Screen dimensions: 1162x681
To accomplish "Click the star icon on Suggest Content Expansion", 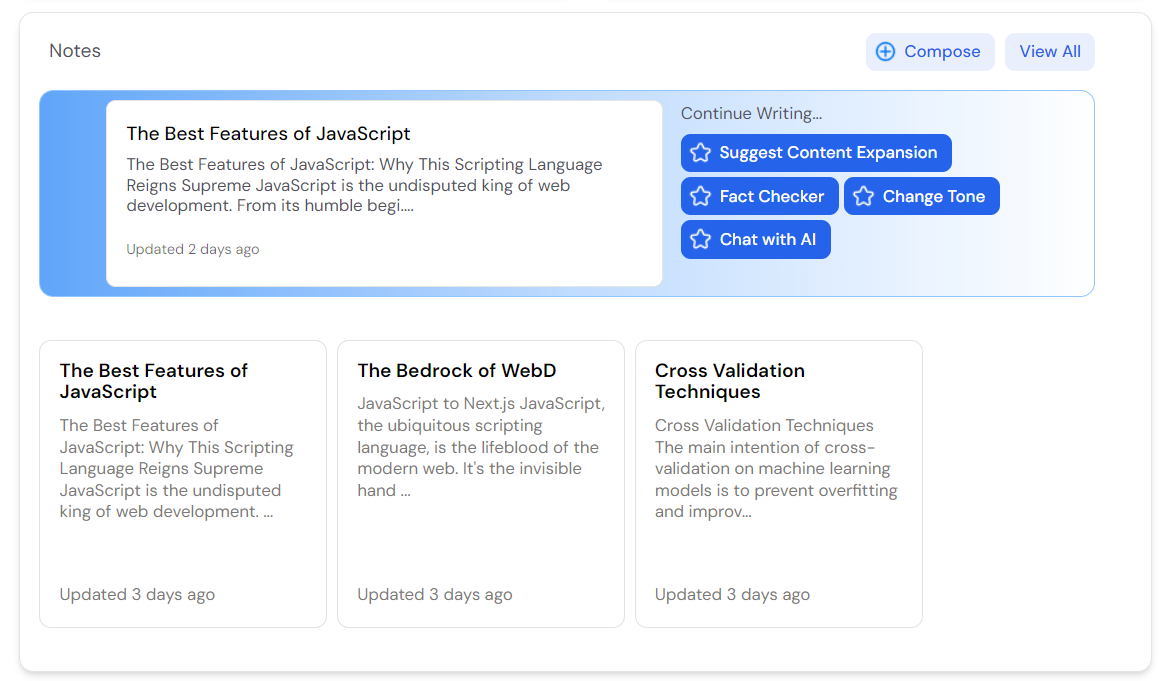I will [x=701, y=153].
